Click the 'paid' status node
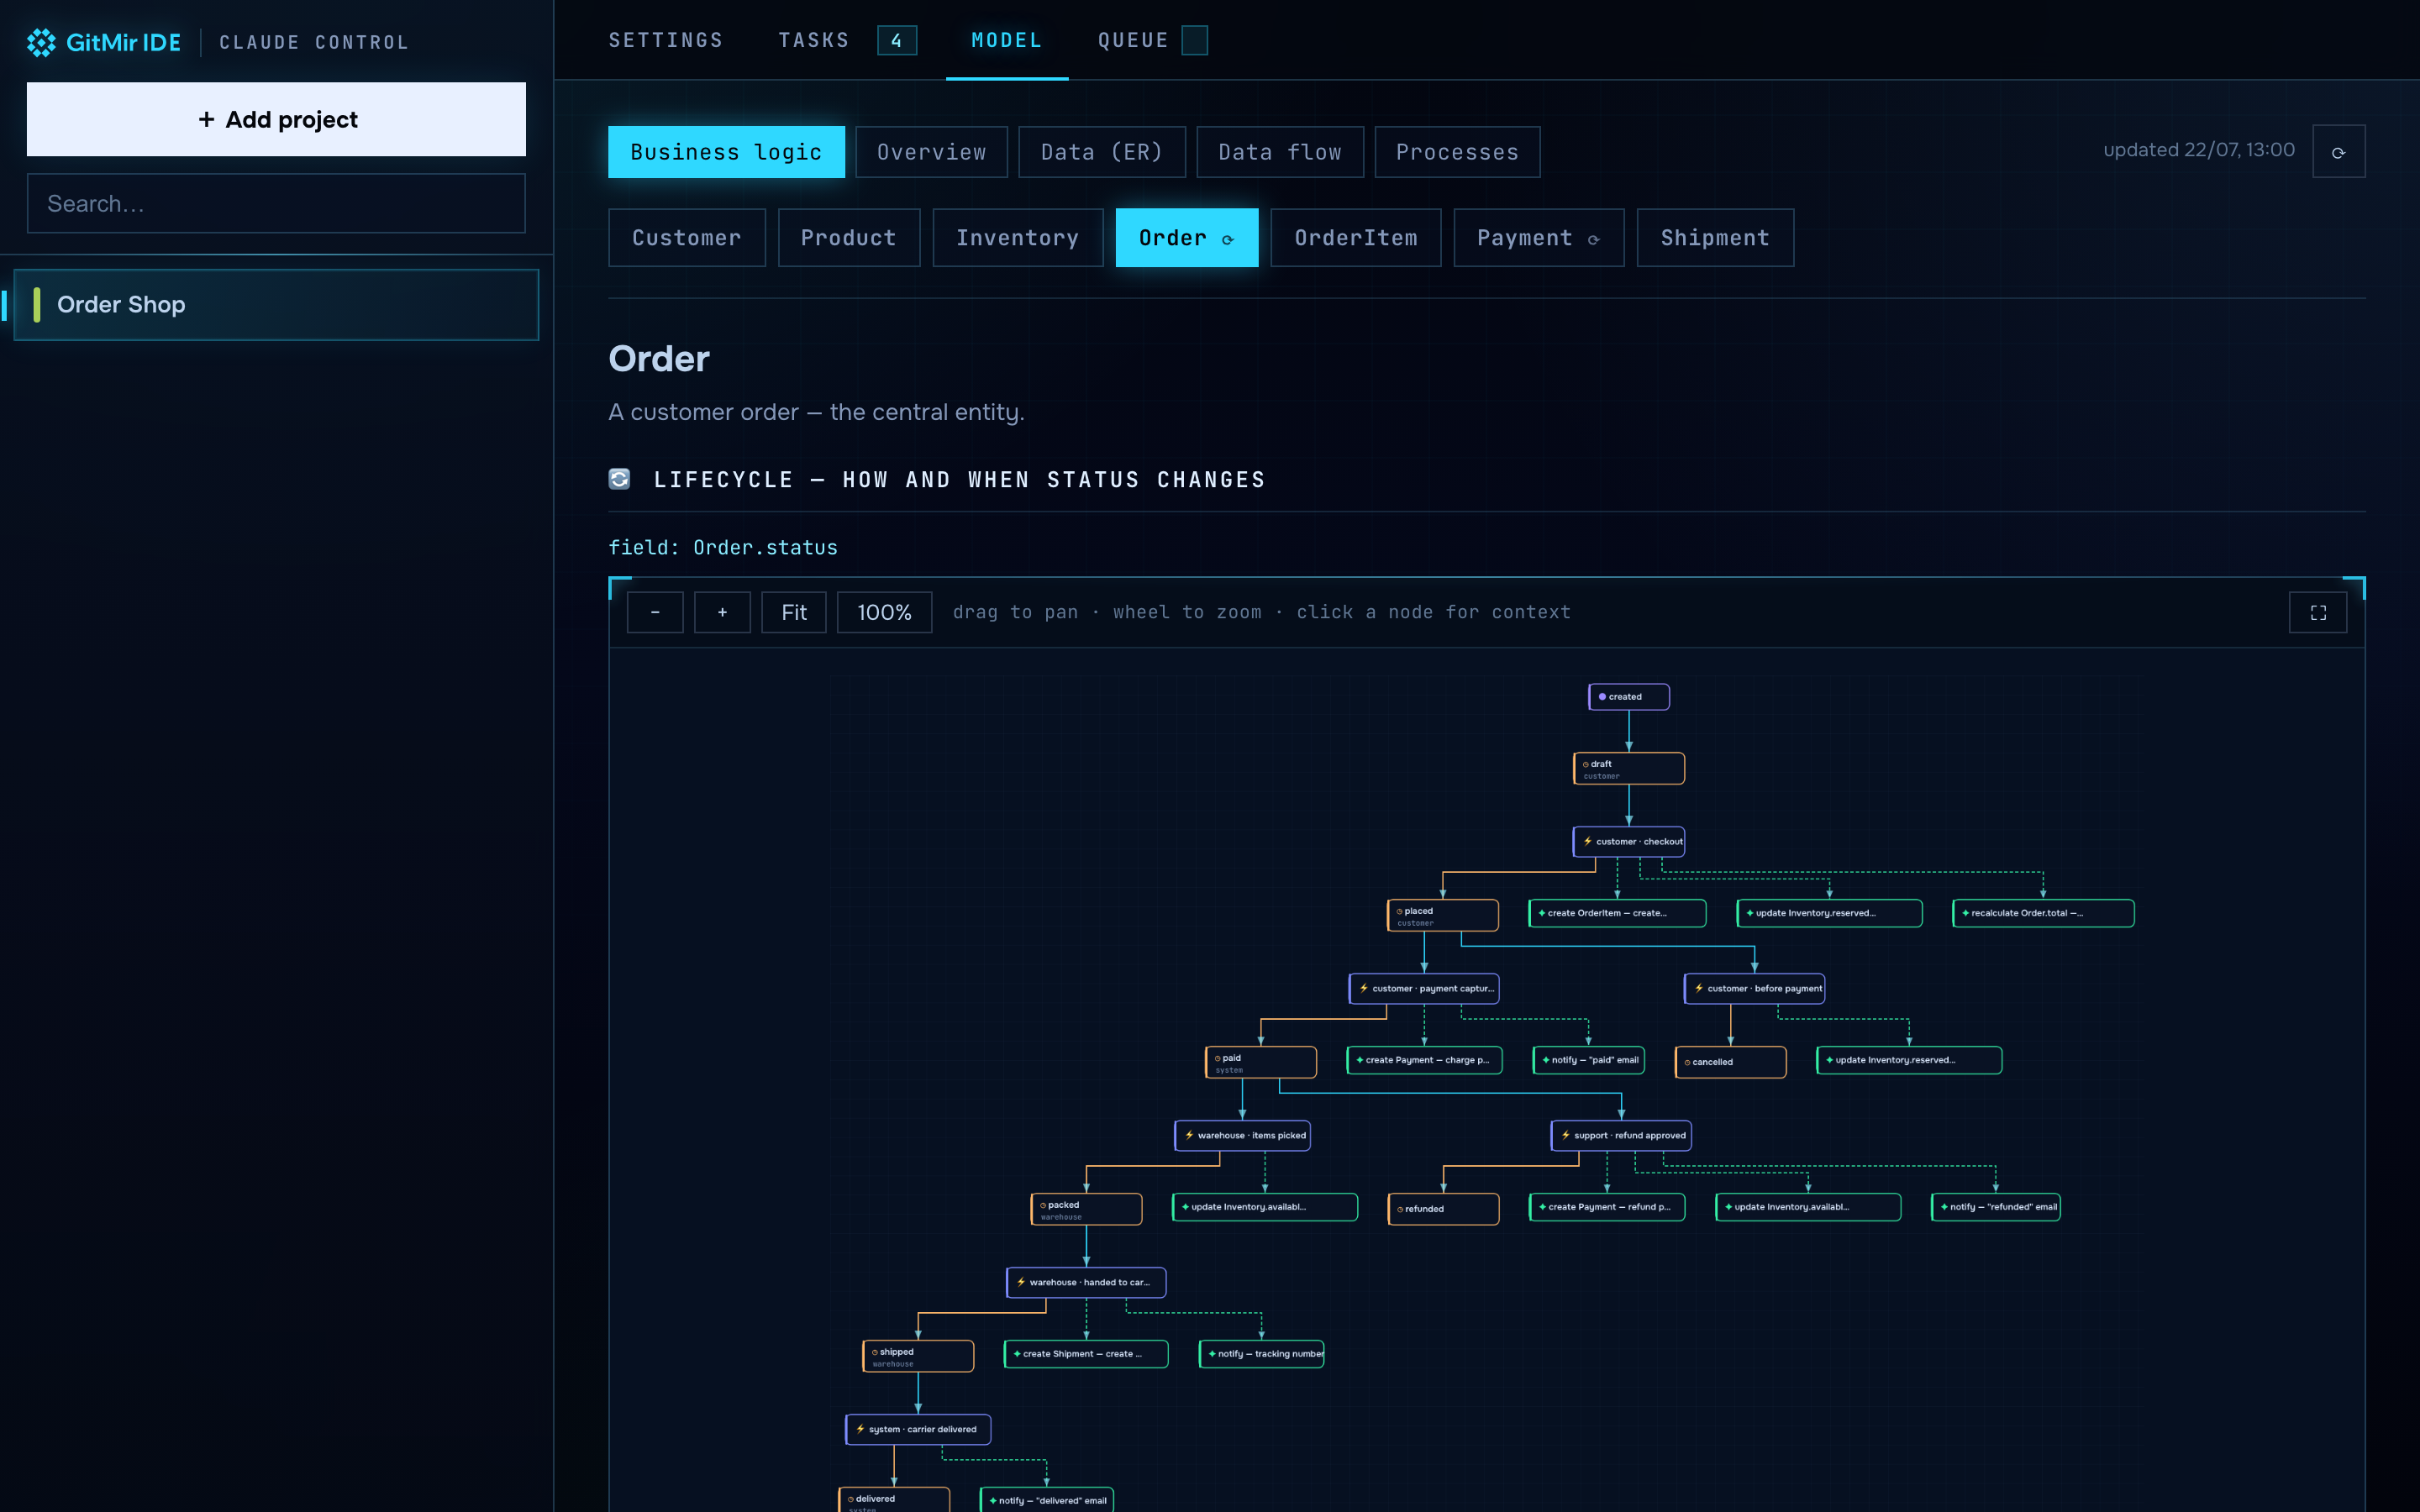This screenshot has width=2420, height=1512. (1261, 1062)
